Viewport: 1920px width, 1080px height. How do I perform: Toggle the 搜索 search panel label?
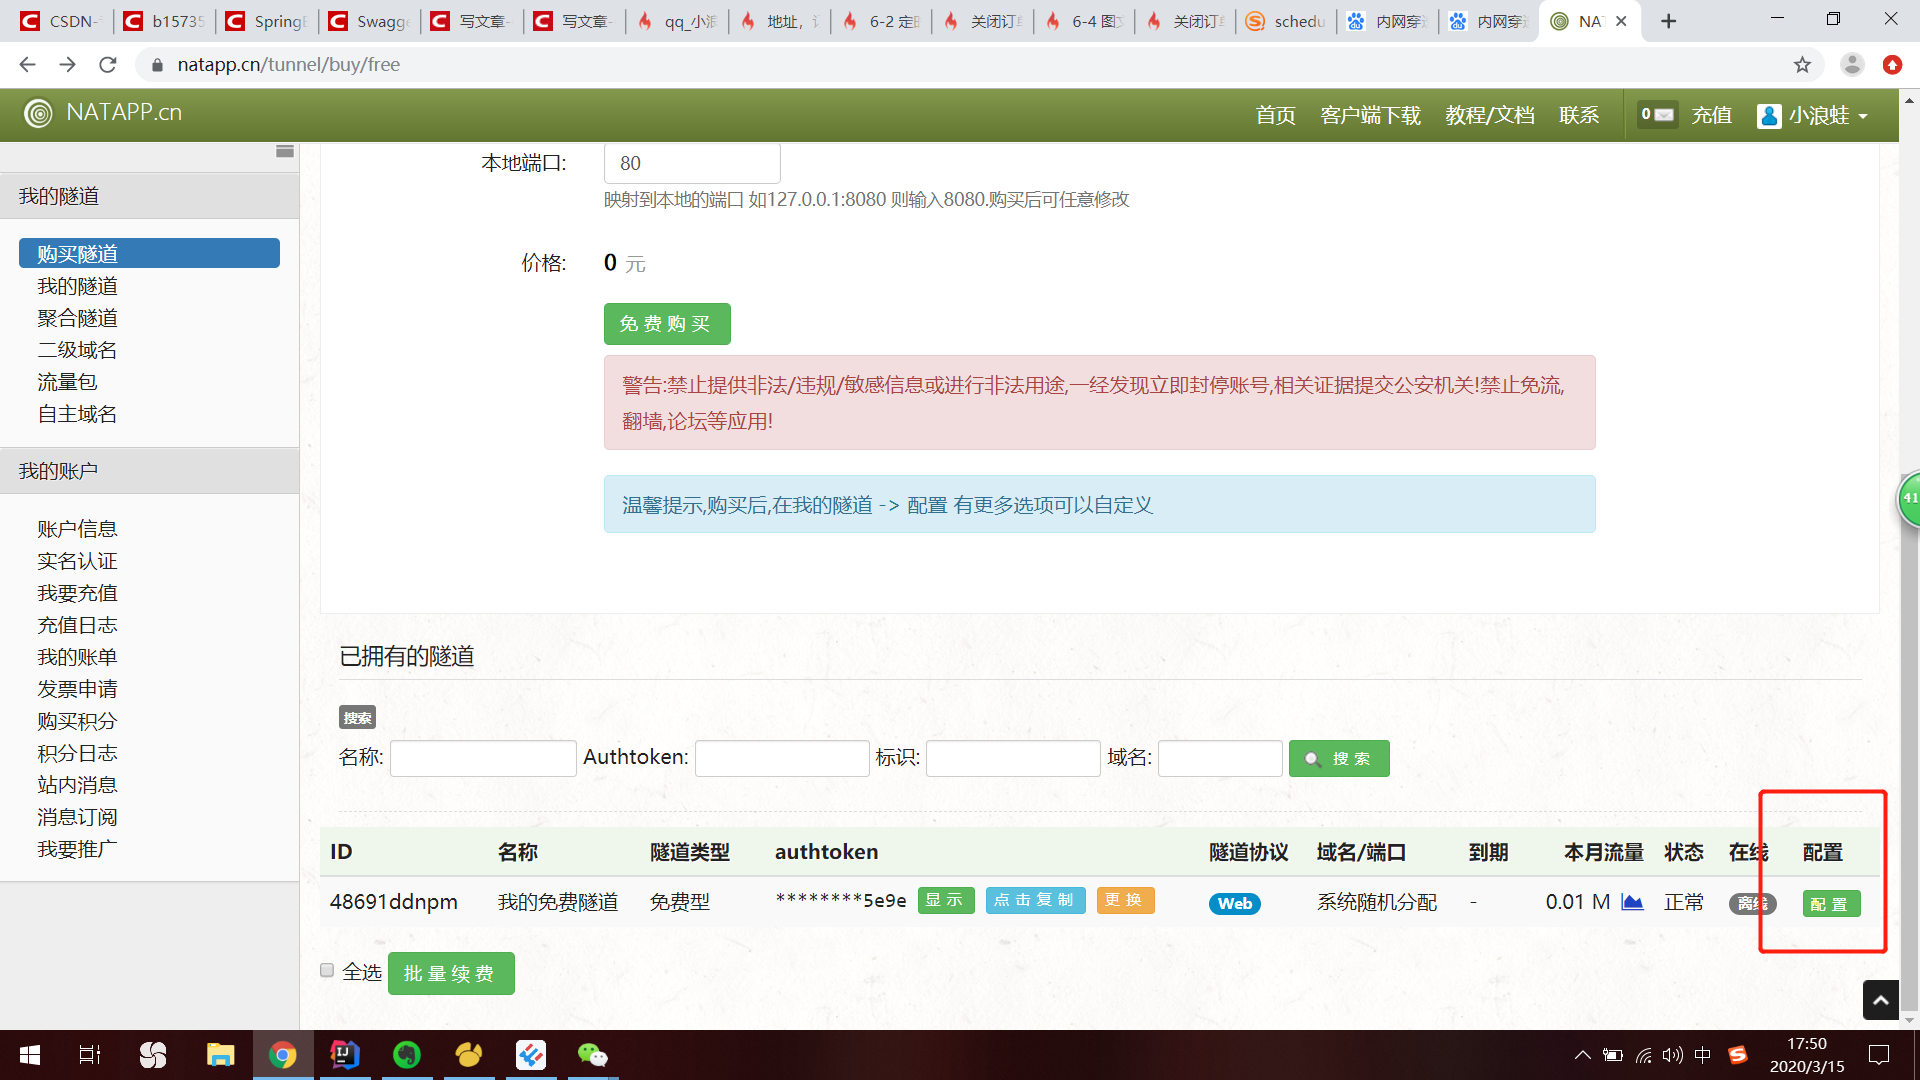click(357, 718)
